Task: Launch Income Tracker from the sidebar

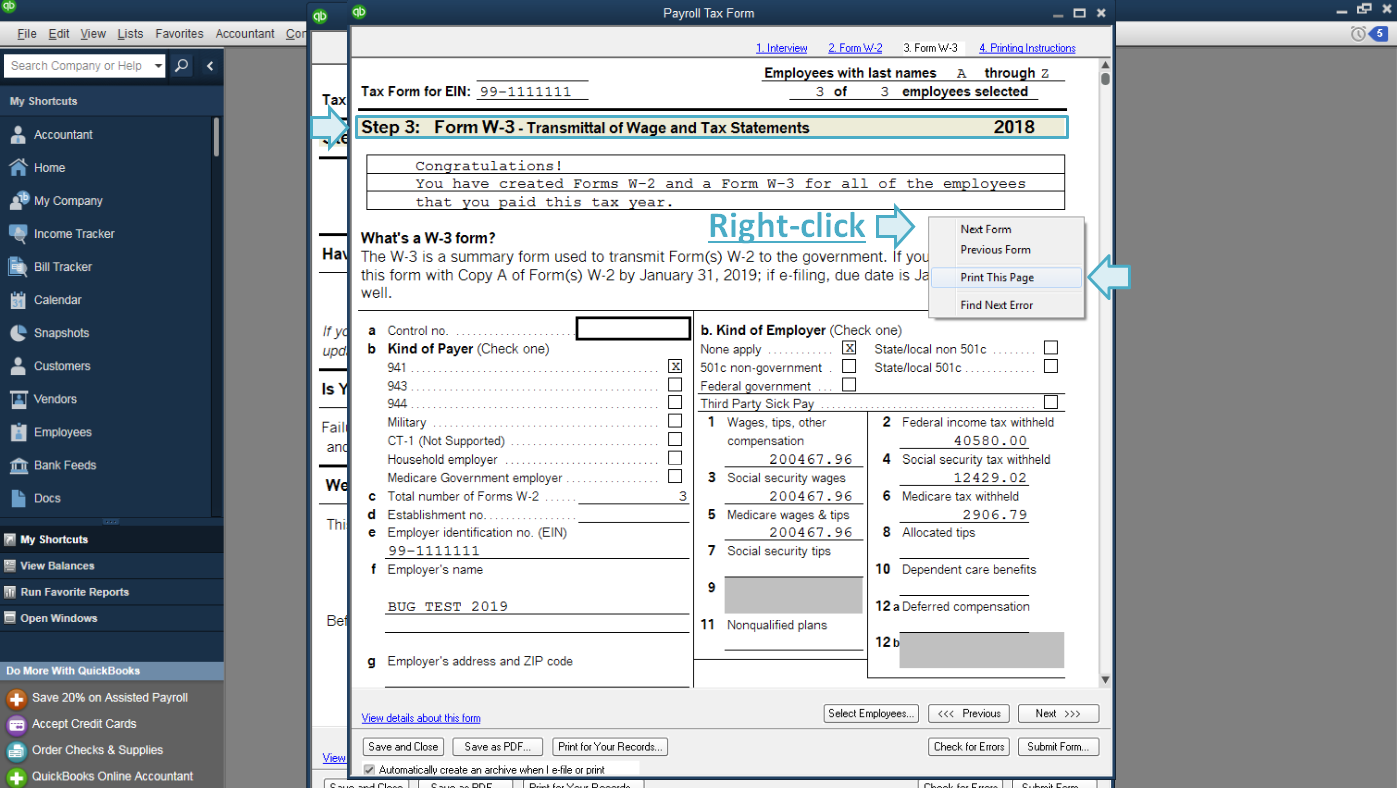Action: tap(18, 233)
